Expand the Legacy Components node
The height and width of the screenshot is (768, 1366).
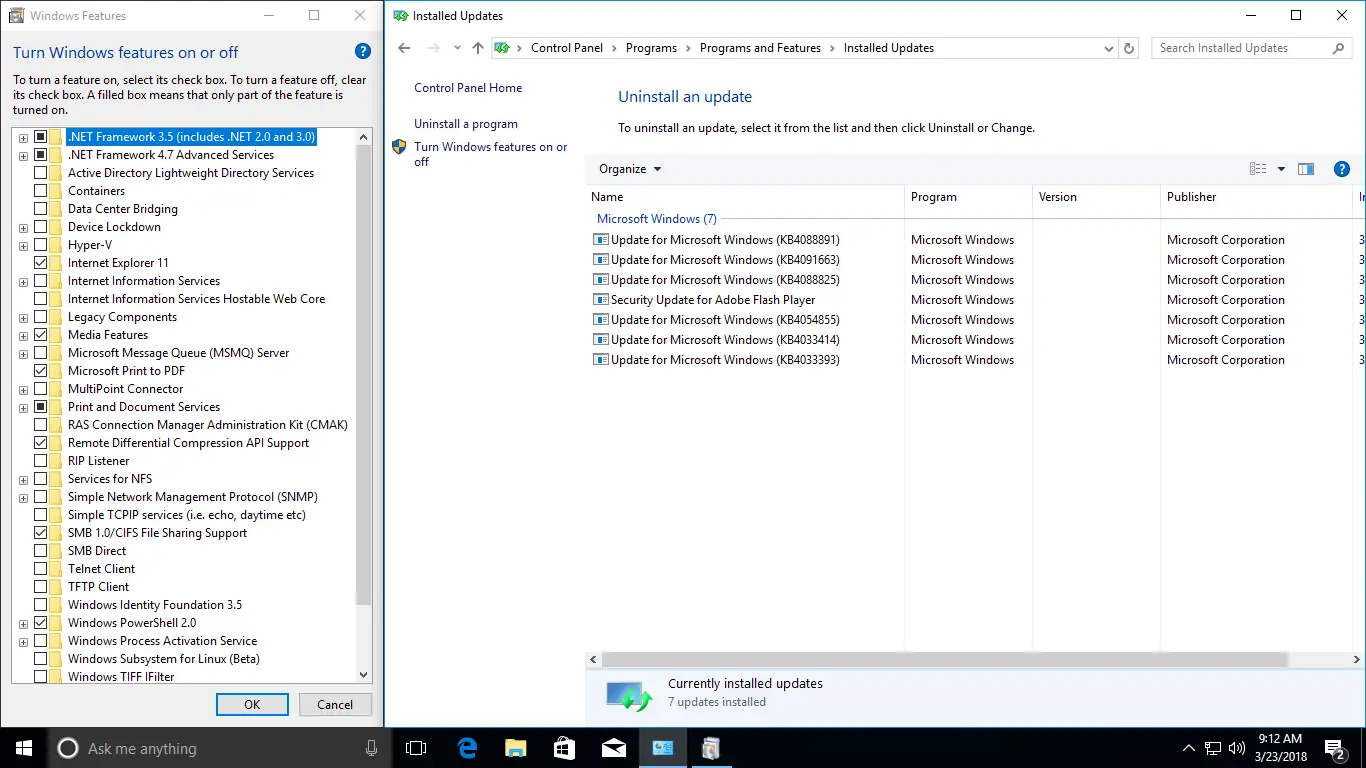(x=23, y=317)
